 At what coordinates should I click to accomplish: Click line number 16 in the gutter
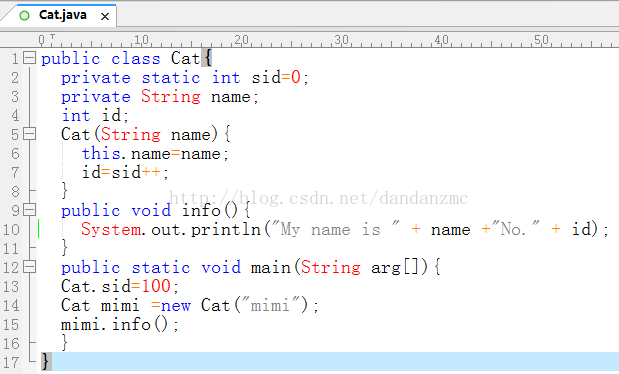click(11, 344)
